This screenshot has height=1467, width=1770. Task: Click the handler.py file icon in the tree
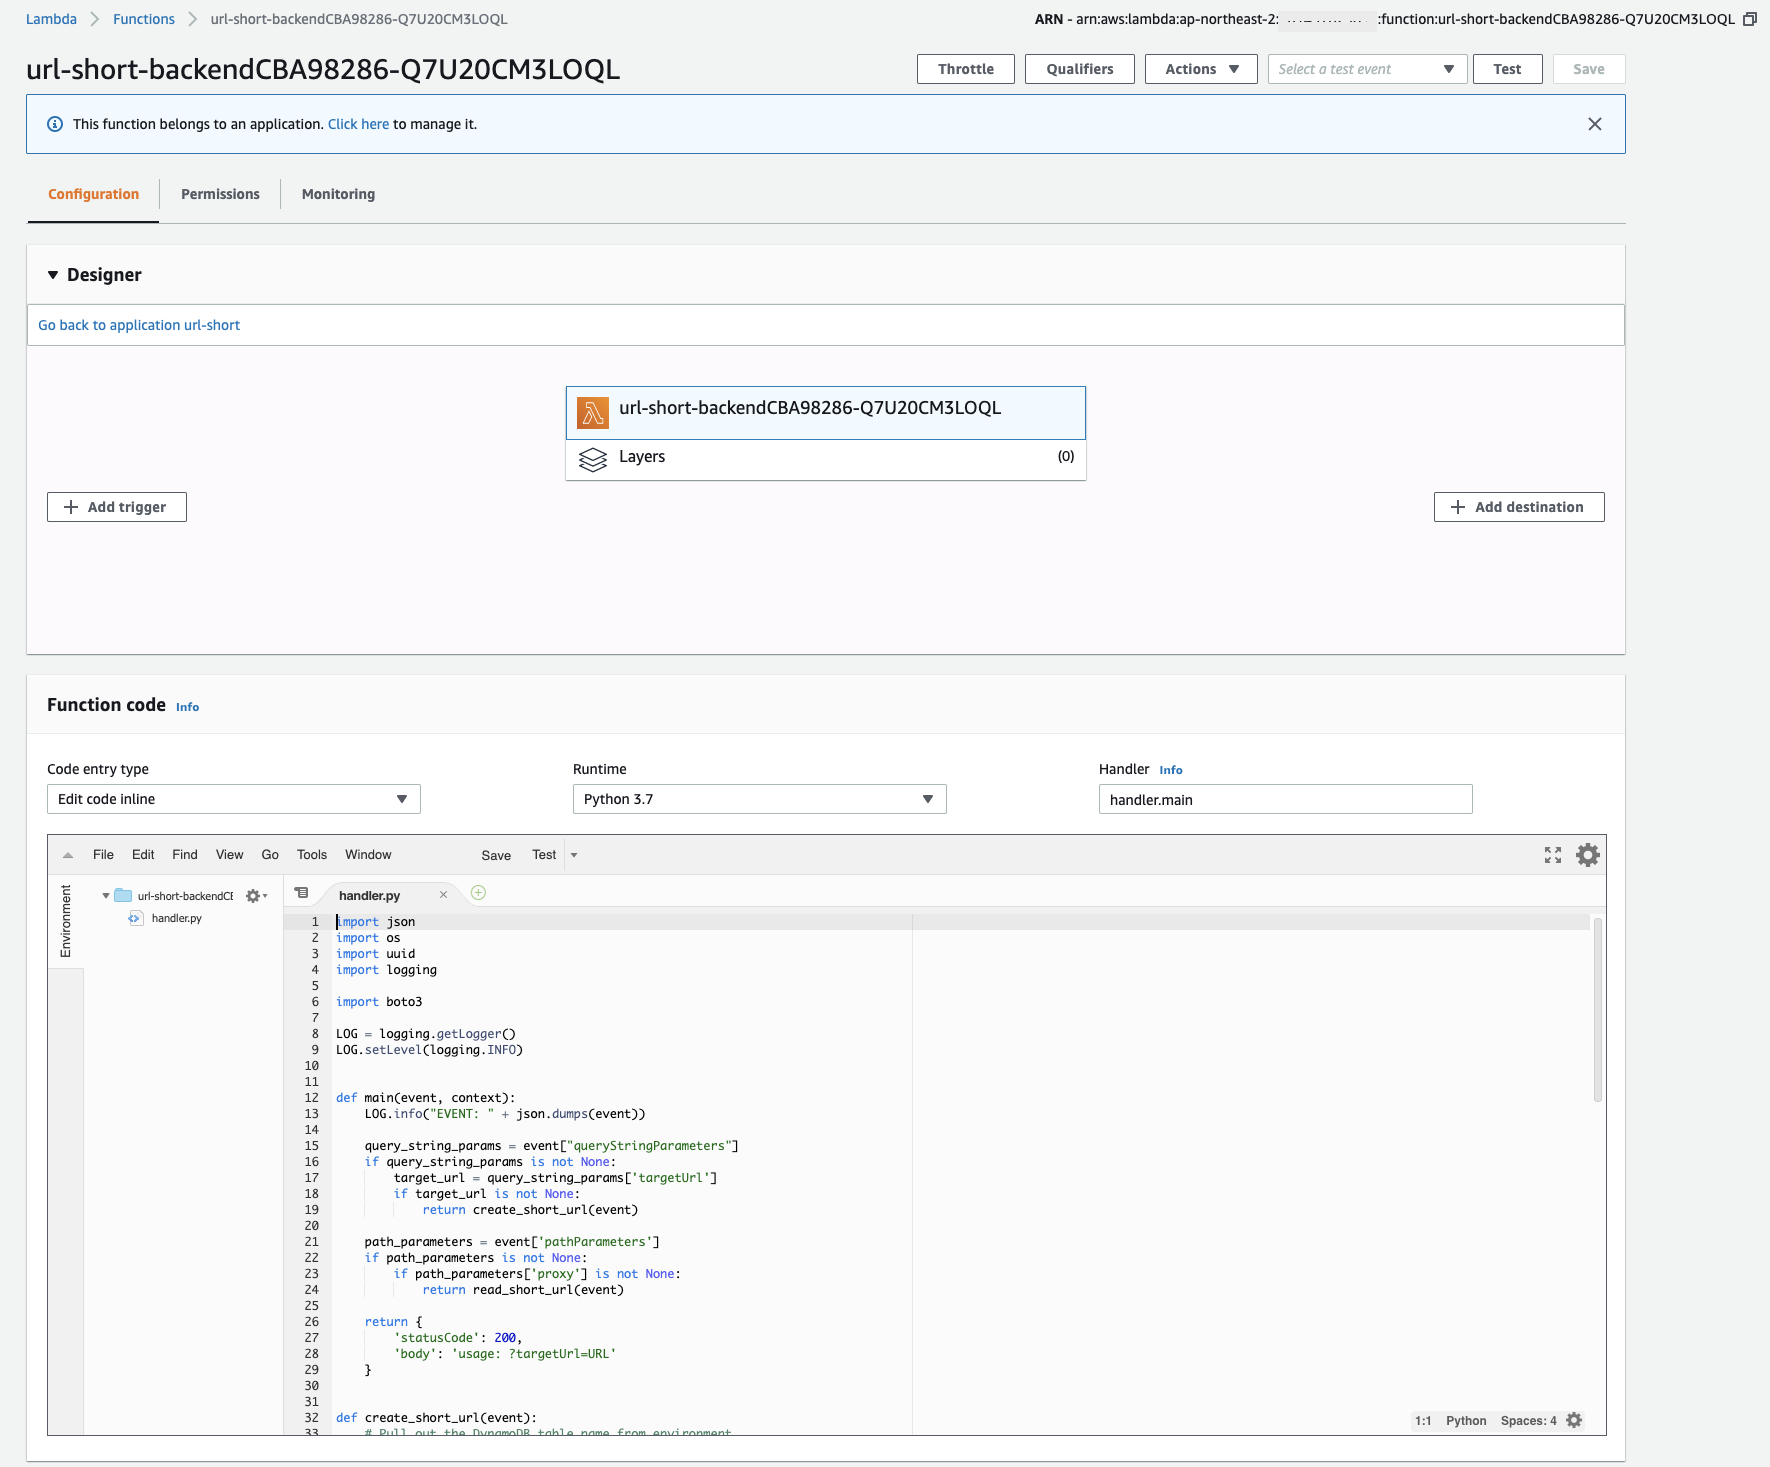click(136, 918)
